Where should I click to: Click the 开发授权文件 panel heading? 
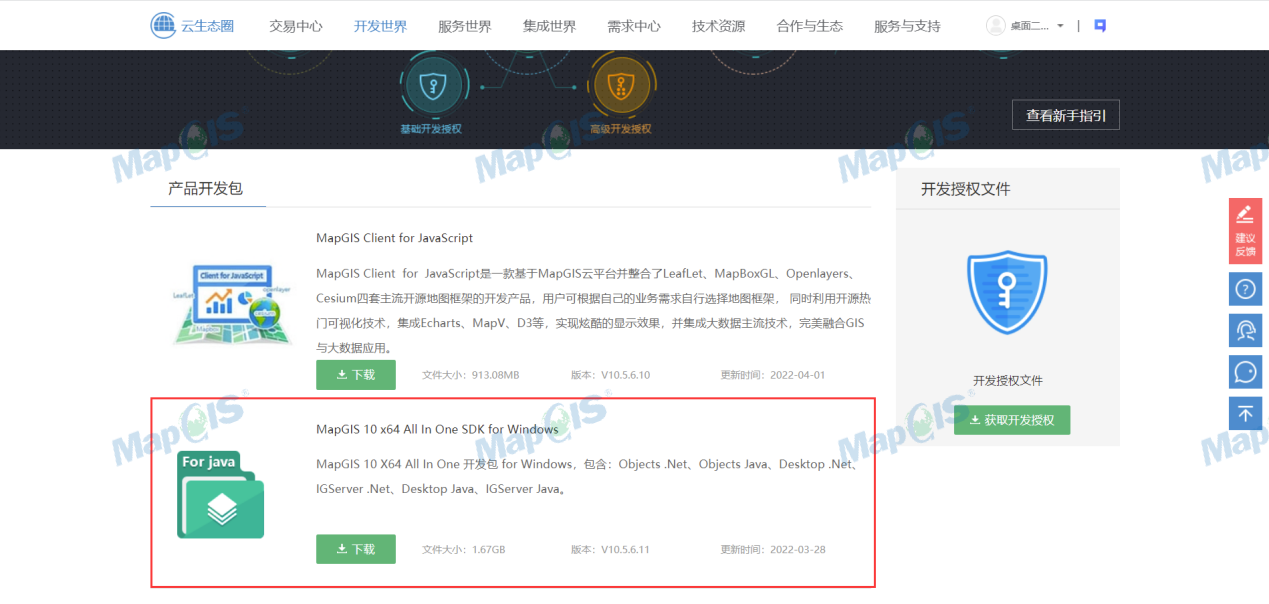966,189
